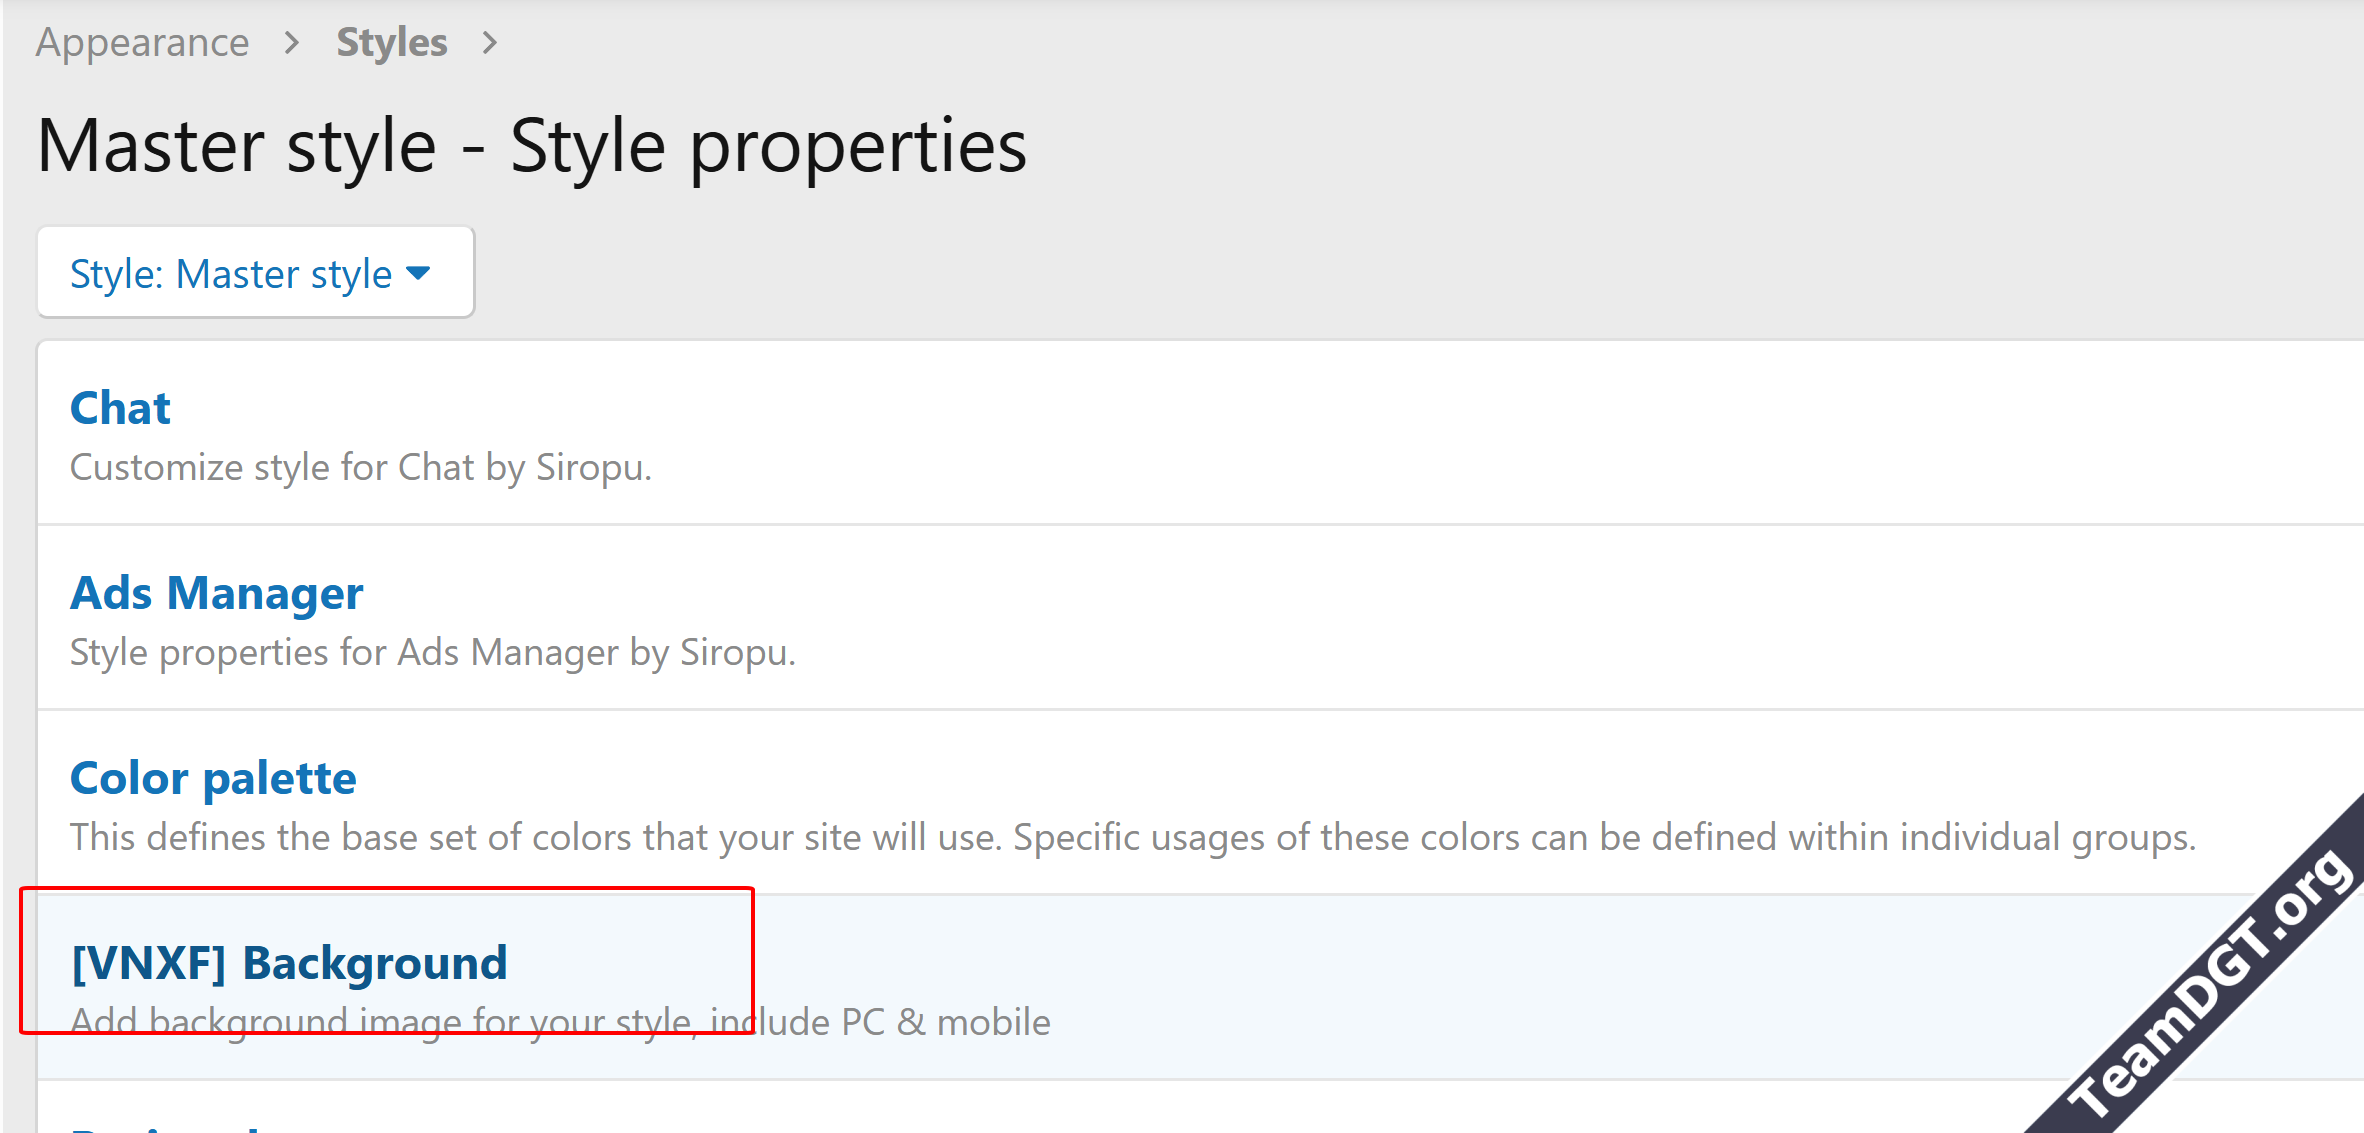The width and height of the screenshot is (2364, 1133).
Task: Click the chevron arrow after Appearance breadcrumb
Action: 291,43
